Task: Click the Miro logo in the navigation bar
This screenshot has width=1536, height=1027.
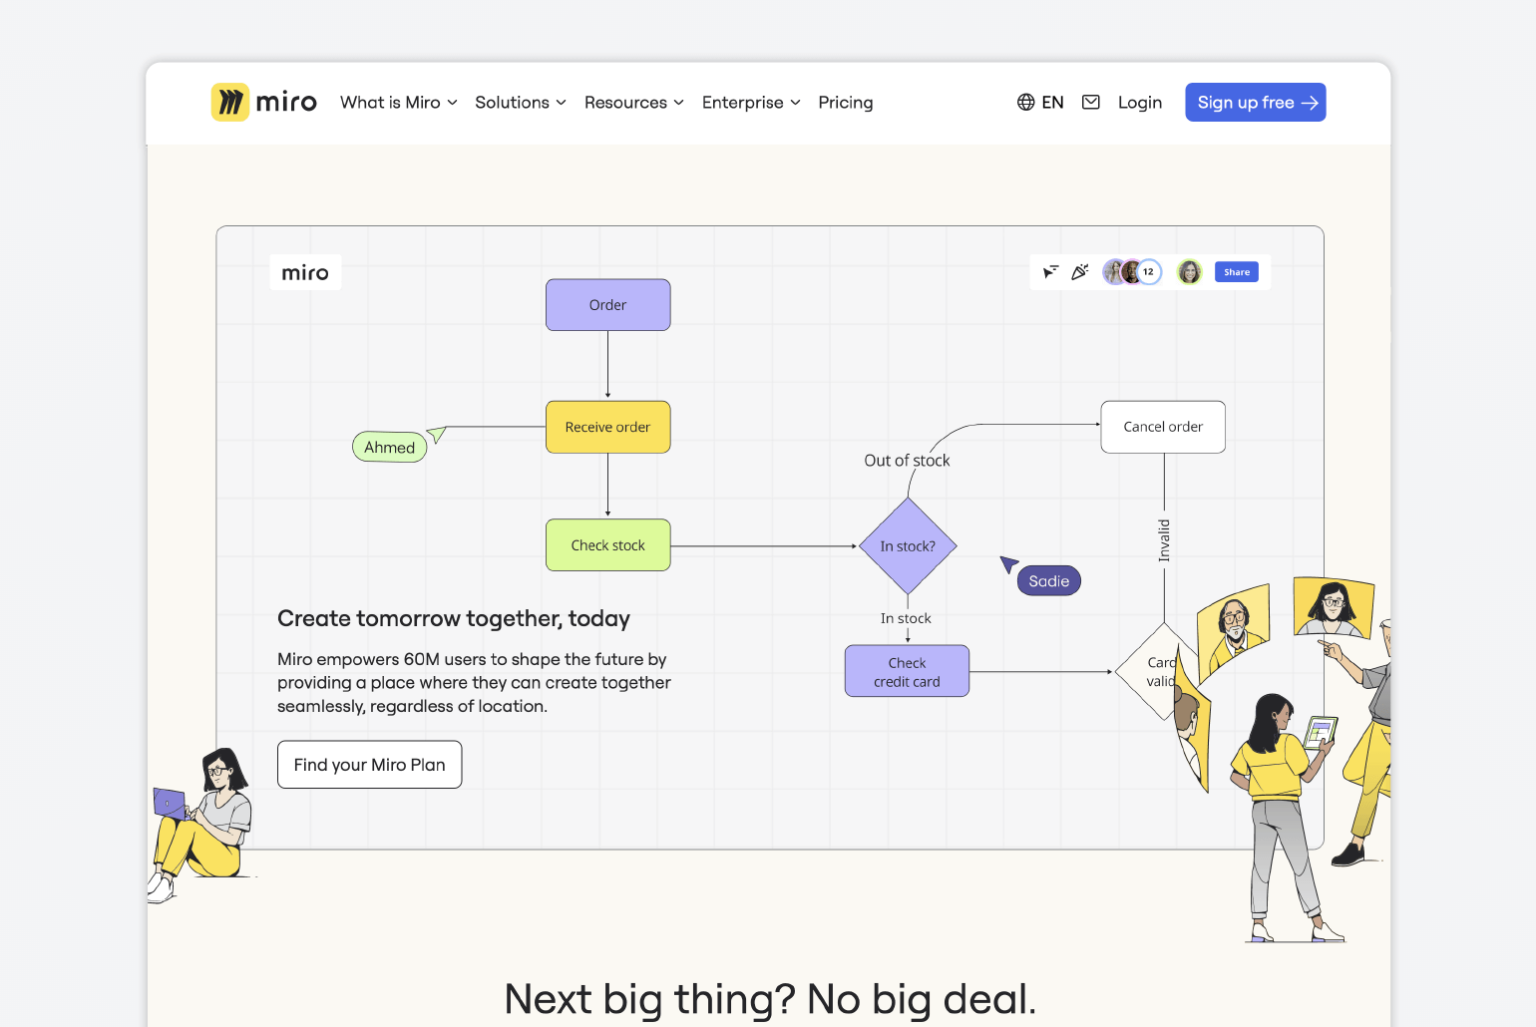Action: tap(263, 101)
